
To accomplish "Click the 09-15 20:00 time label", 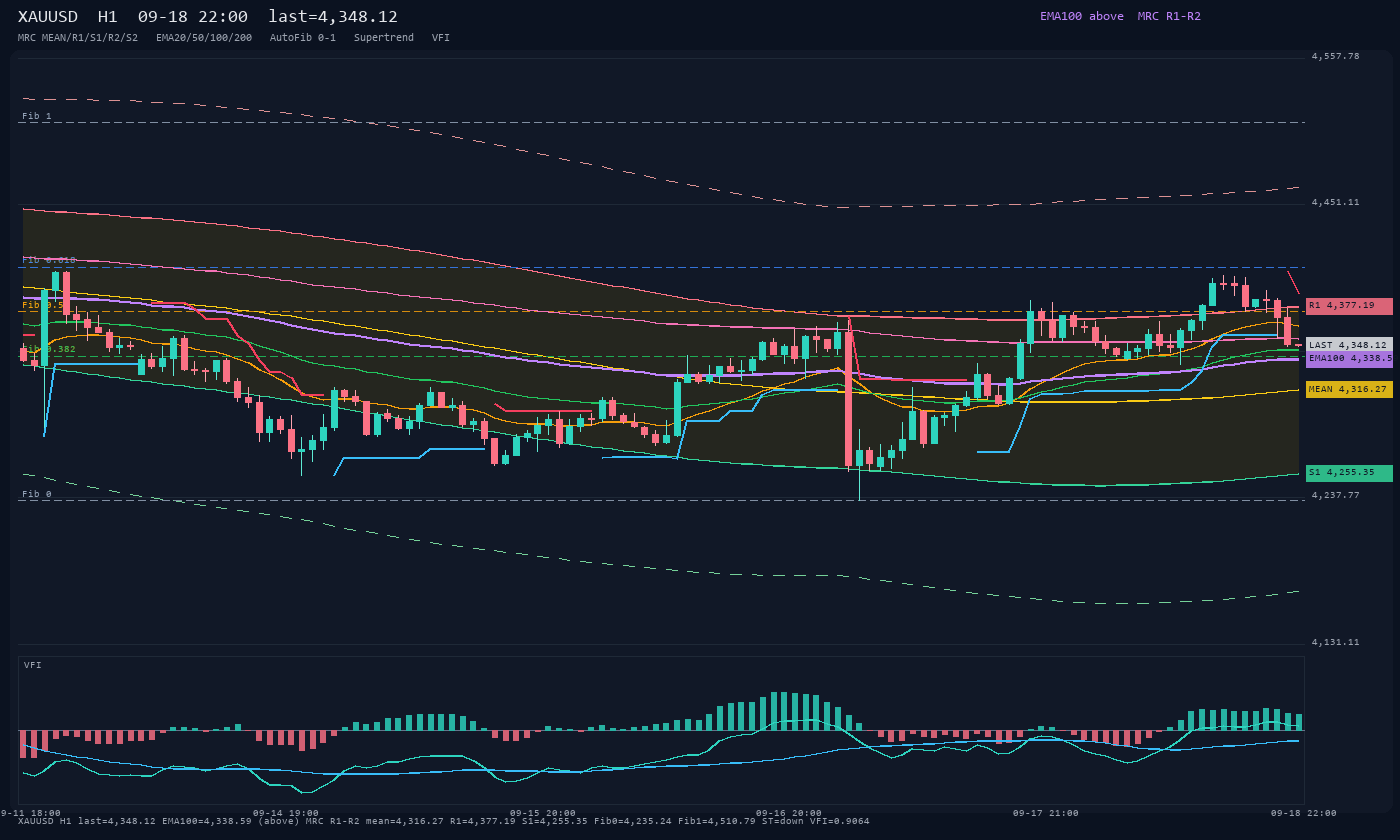I will pyautogui.click(x=543, y=814).
